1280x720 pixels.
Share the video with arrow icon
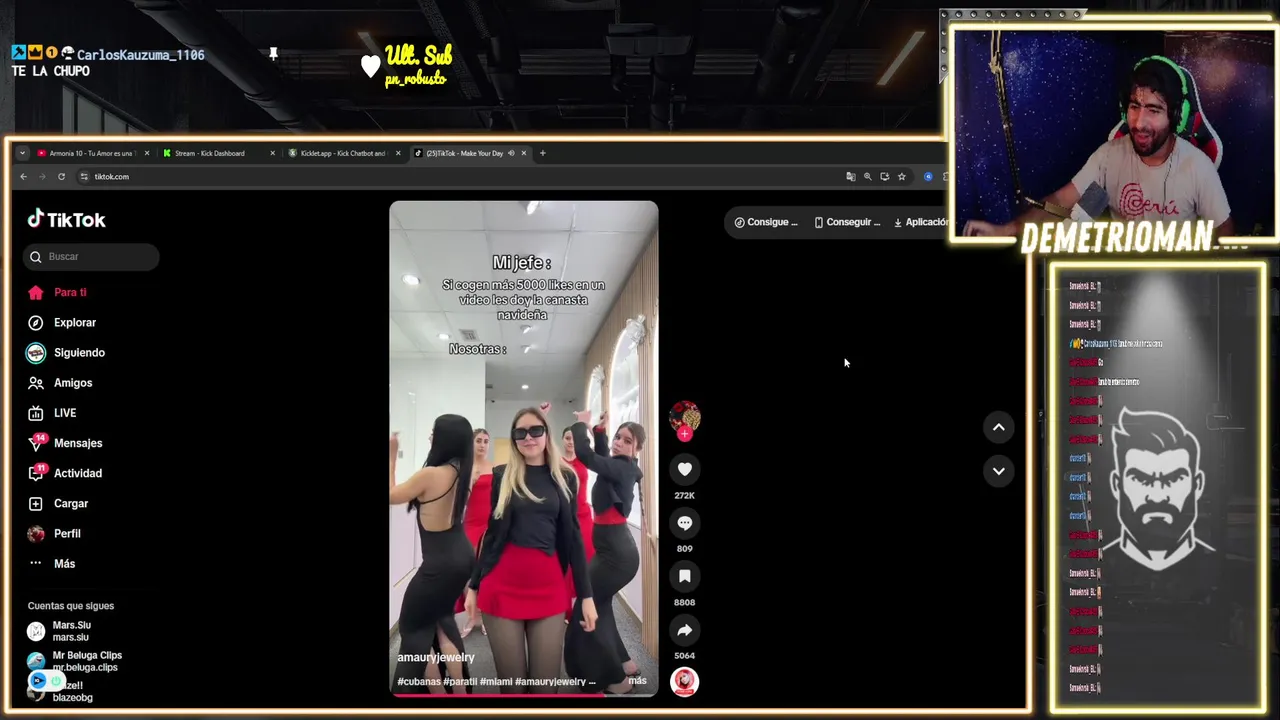pos(684,630)
